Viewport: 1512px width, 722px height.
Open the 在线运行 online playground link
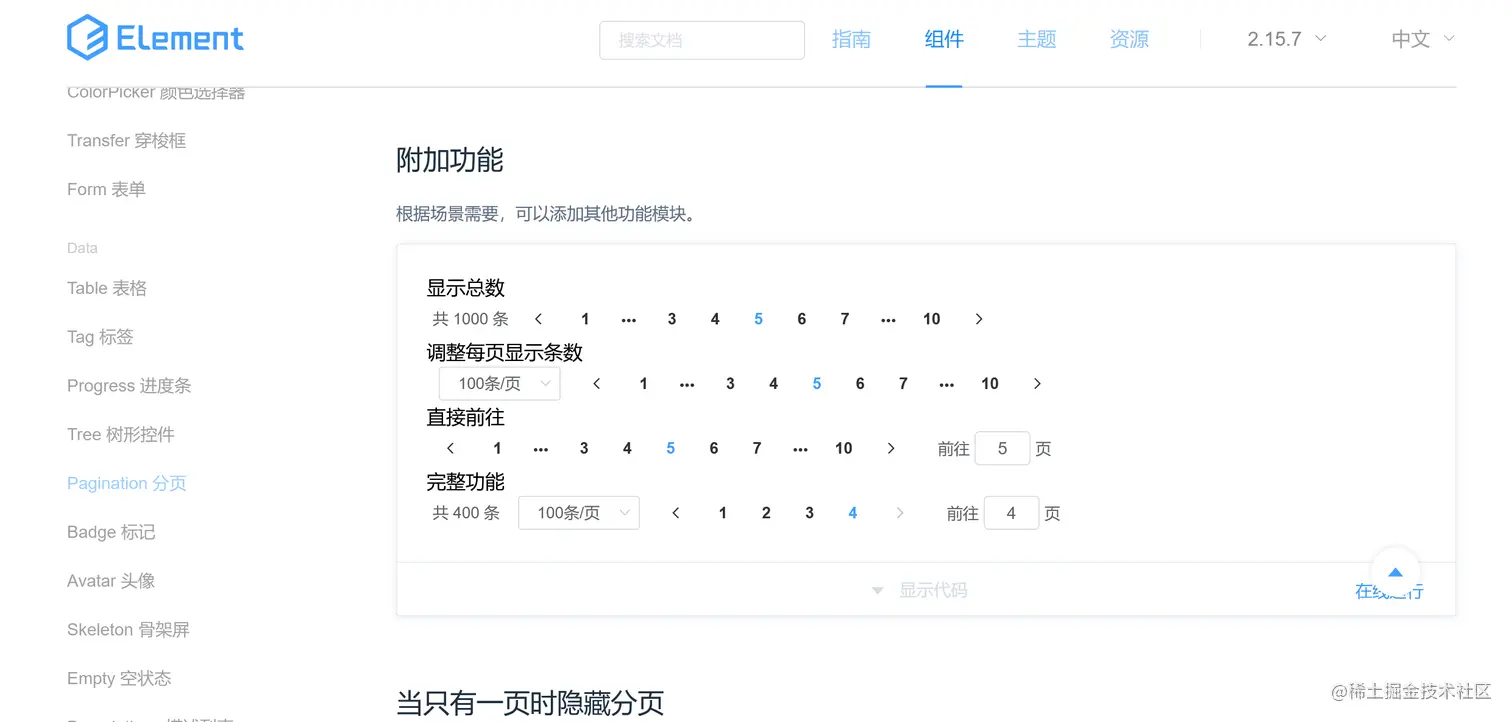tap(1388, 590)
